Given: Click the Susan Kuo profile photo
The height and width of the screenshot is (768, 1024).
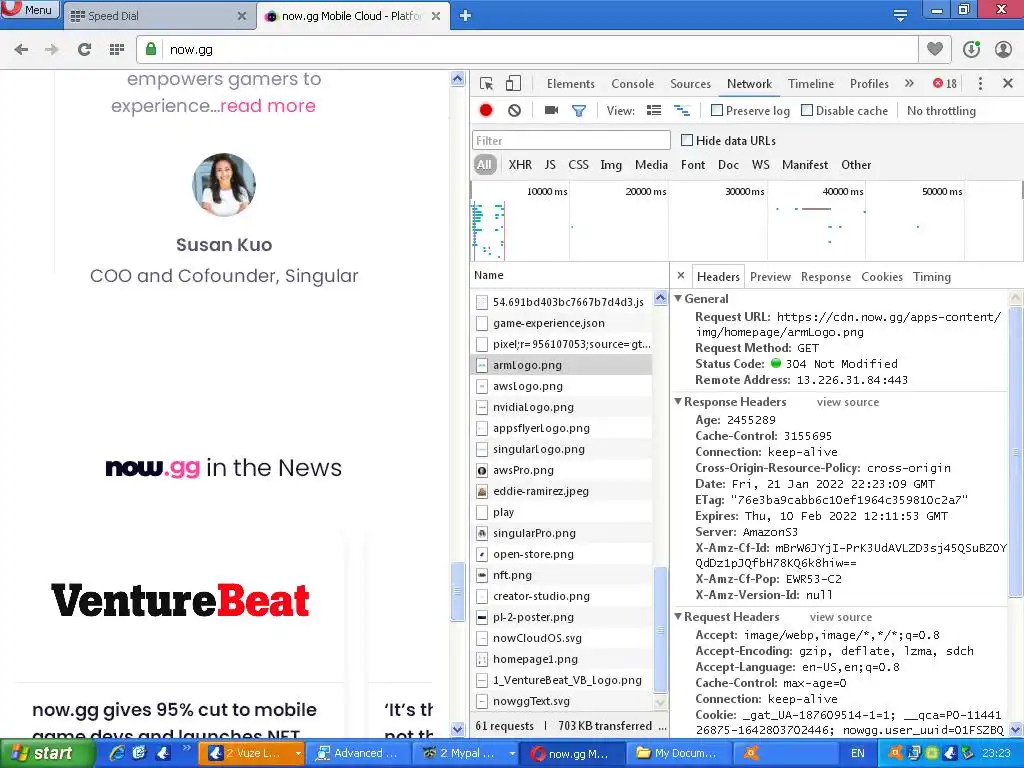Looking at the screenshot, I should [x=224, y=185].
